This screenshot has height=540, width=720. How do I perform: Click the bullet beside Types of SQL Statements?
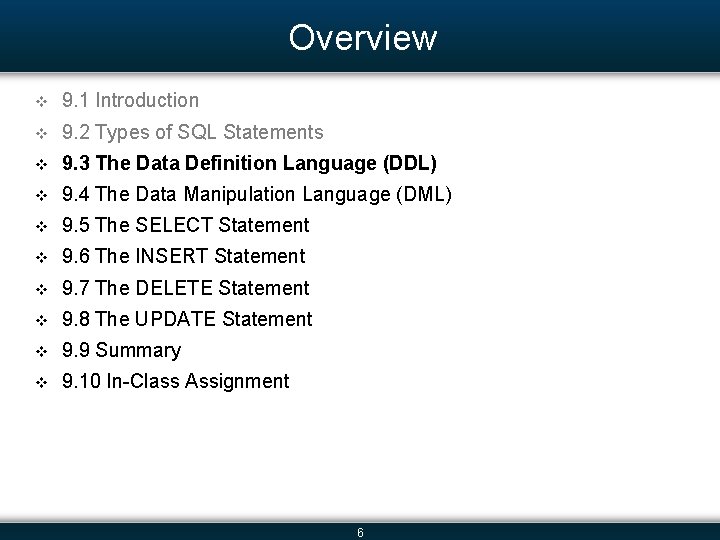pos(41,133)
